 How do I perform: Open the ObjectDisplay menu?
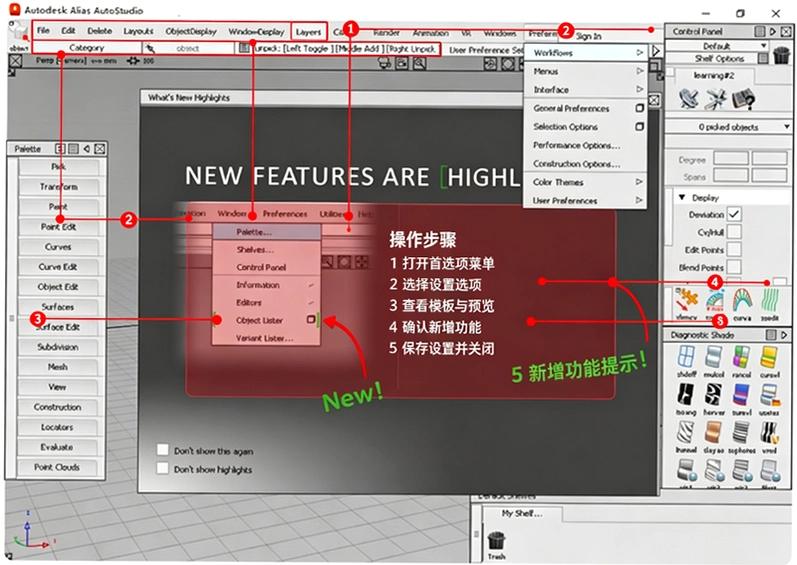[x=191, y=31]
